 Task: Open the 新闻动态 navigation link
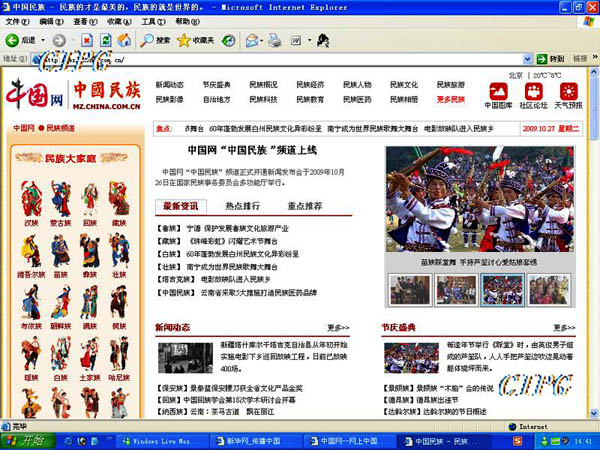pos(170,85)
